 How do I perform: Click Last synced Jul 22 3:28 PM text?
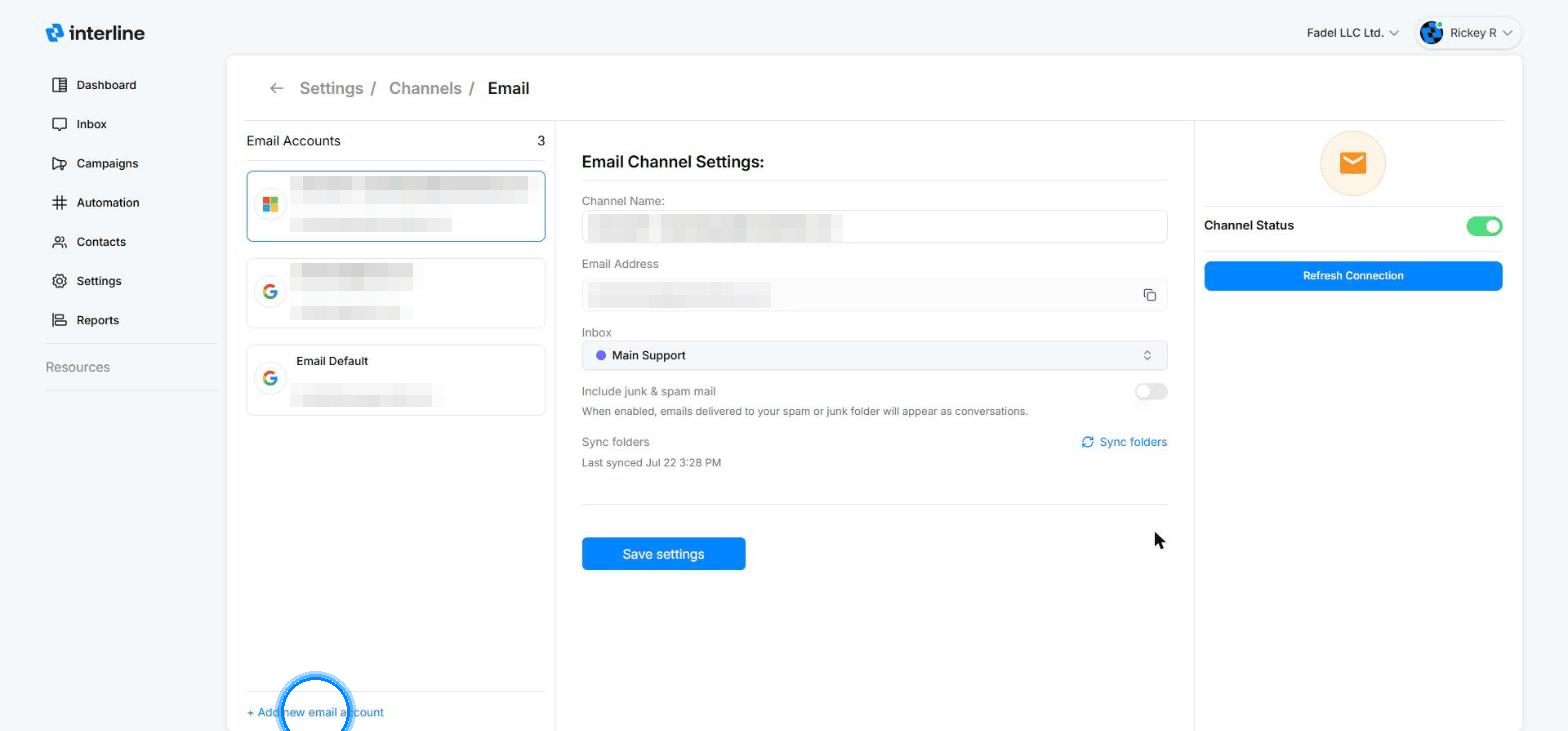click(651, 463)
